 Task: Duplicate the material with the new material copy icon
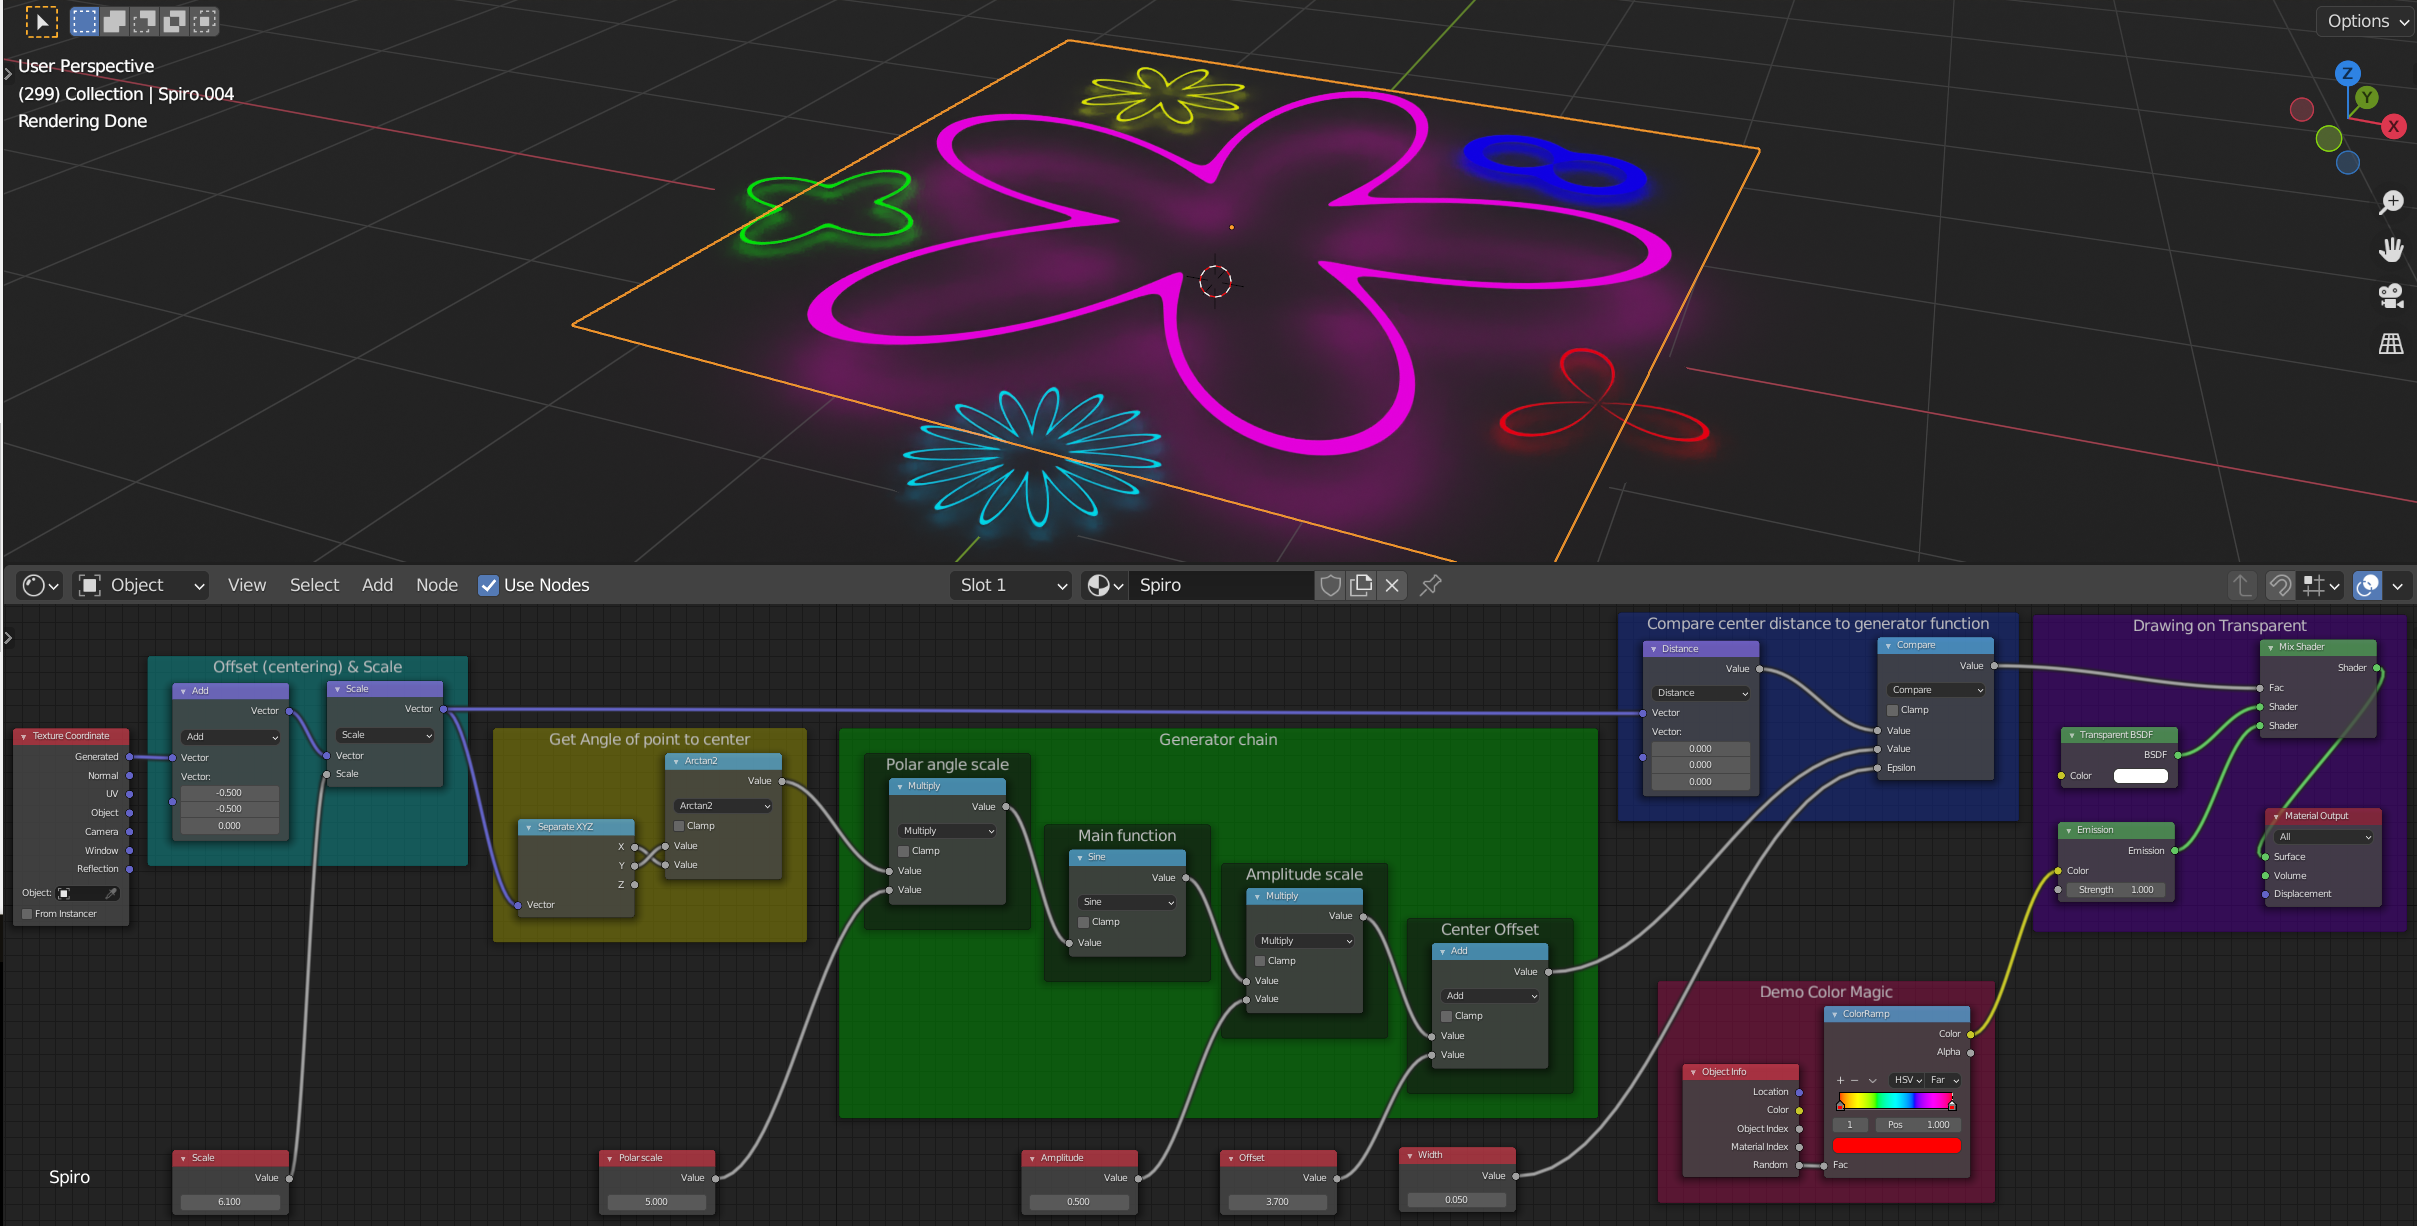tap(1361, 585)
